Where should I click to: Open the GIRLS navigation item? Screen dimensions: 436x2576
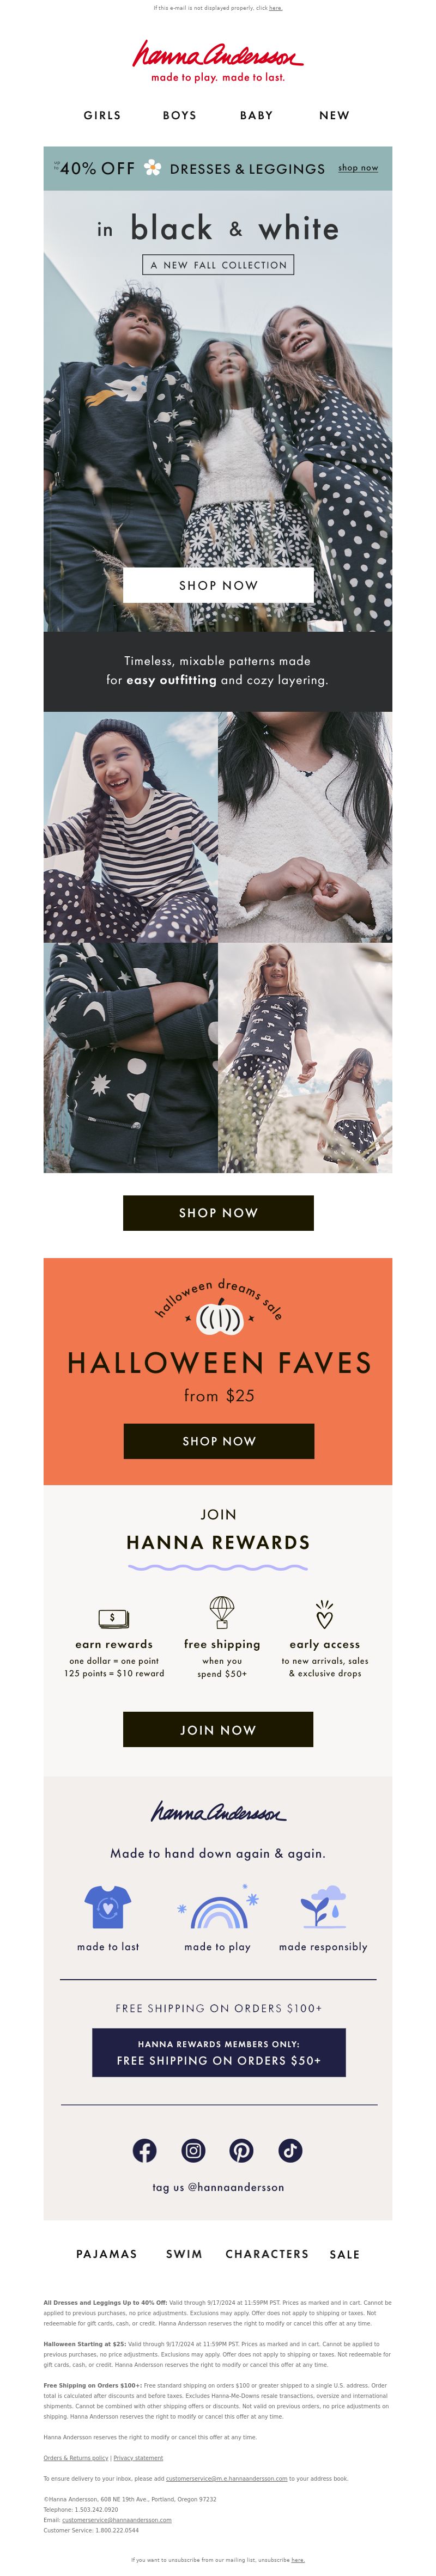pyautogui.click(x=102, y=116)
